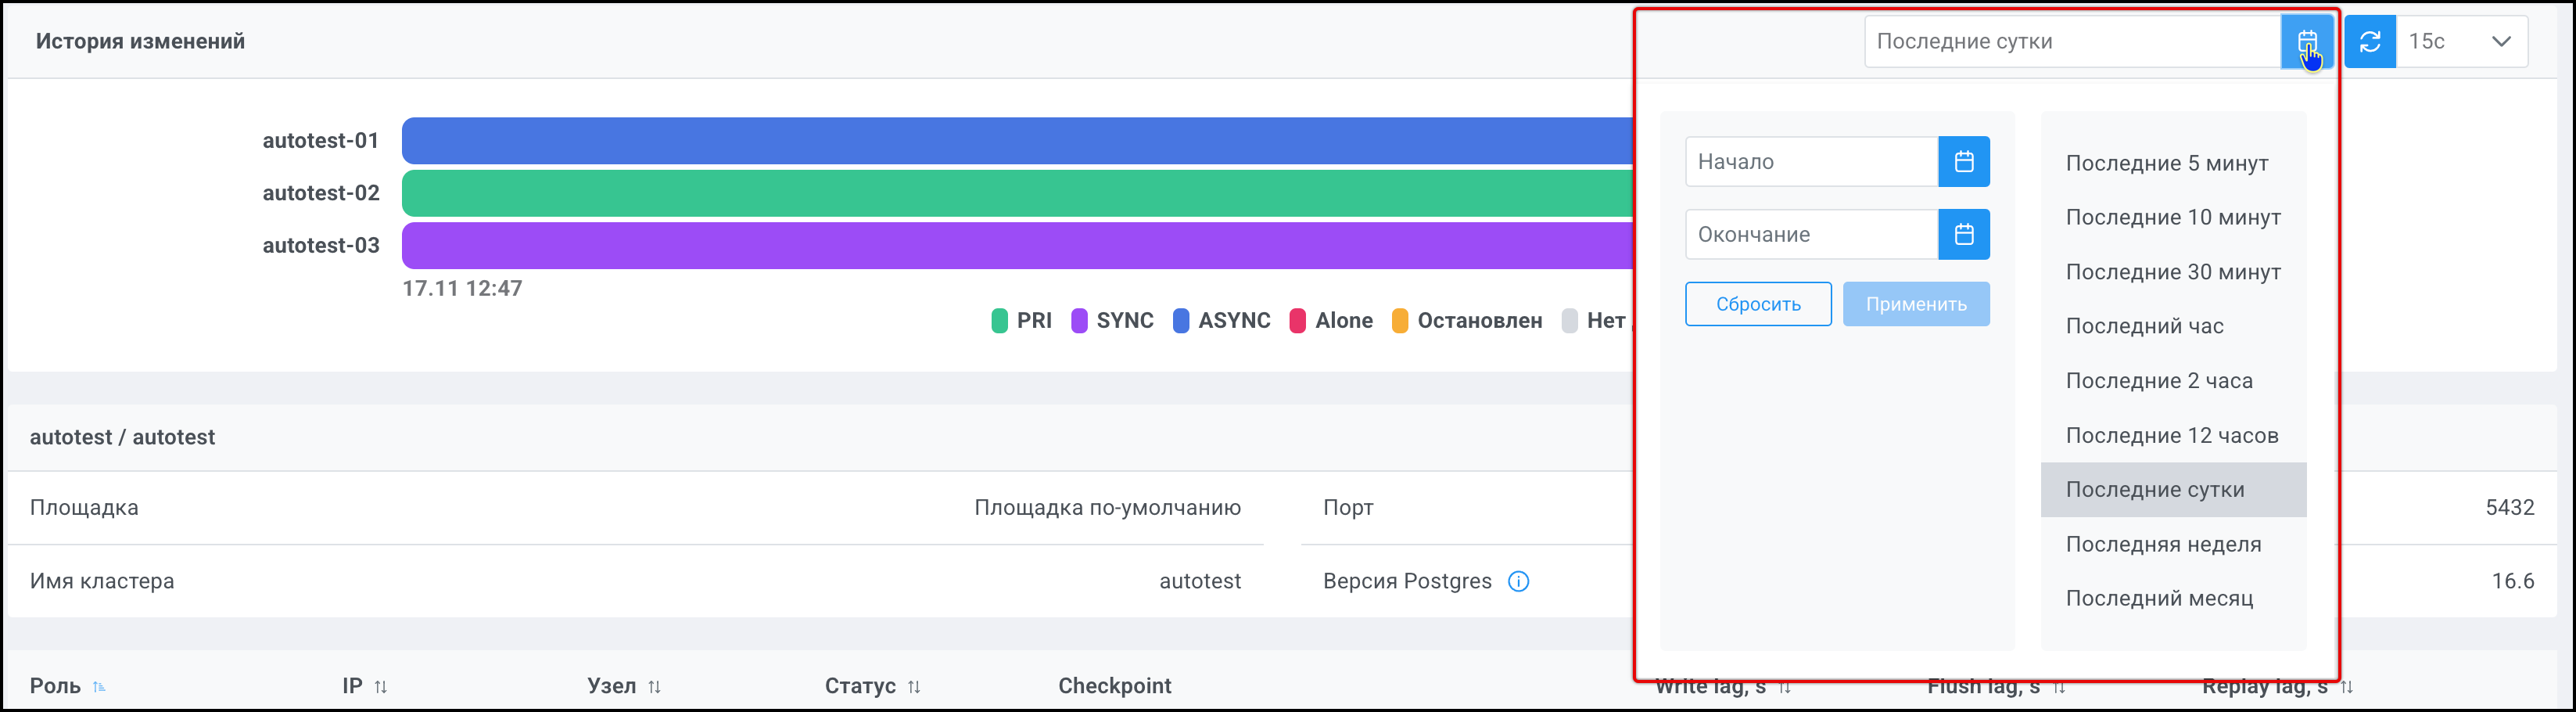Select the Последние 5 минут preset
This screenshot has height=712, width=2576.
pyautogui.click(x=2166, y=163)
